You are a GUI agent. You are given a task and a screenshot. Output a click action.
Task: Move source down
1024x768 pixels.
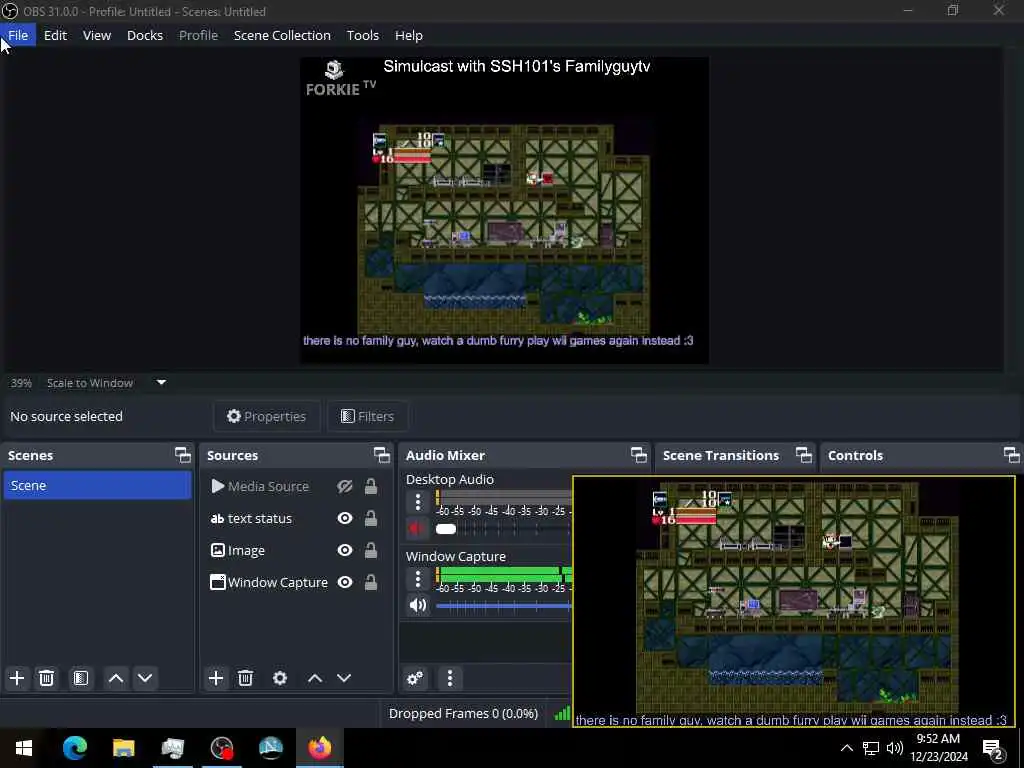(x=344, y=678)
